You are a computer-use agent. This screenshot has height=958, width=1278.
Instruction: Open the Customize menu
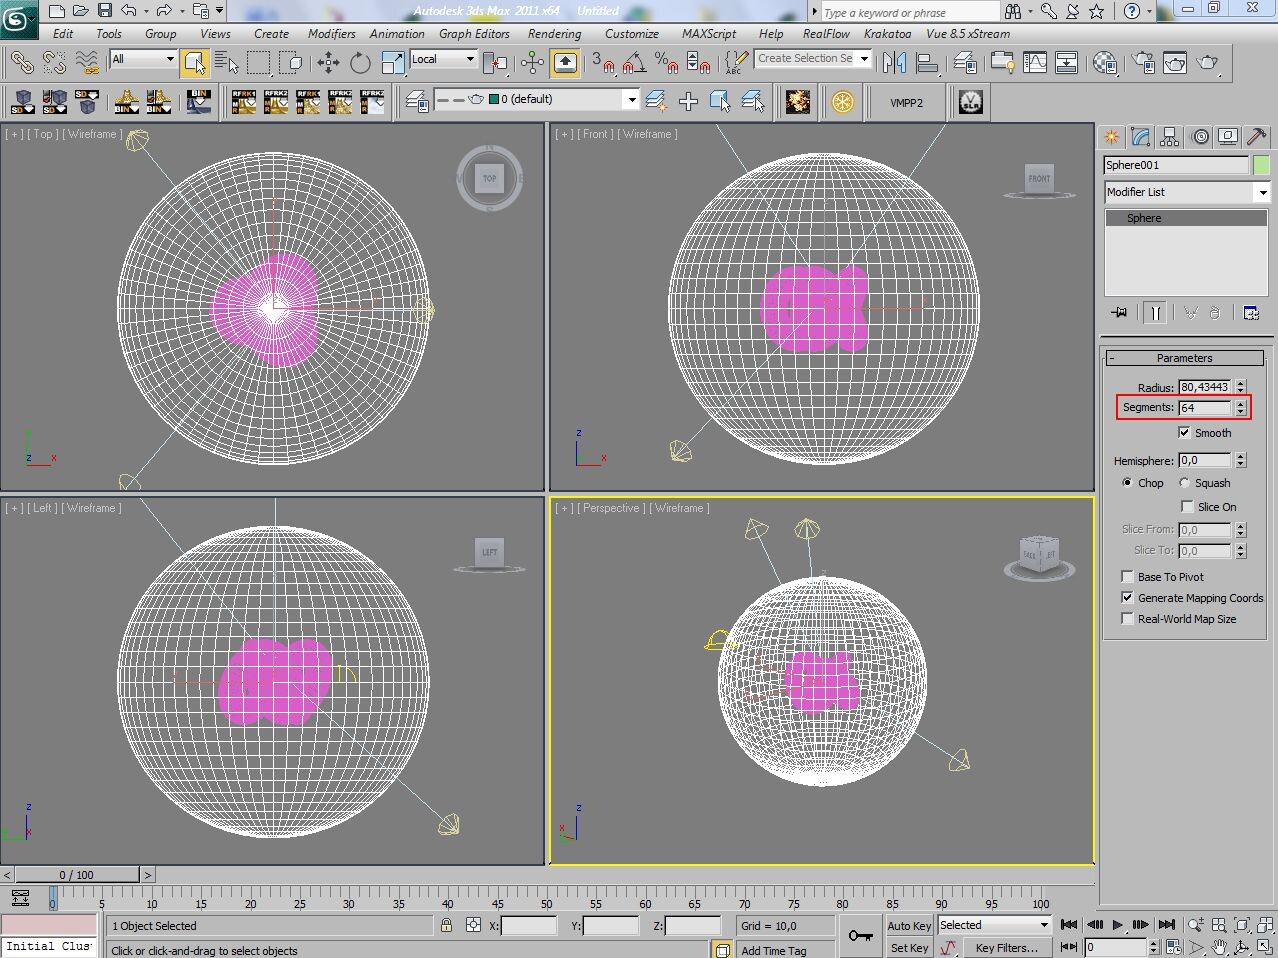tap(632, 34)
